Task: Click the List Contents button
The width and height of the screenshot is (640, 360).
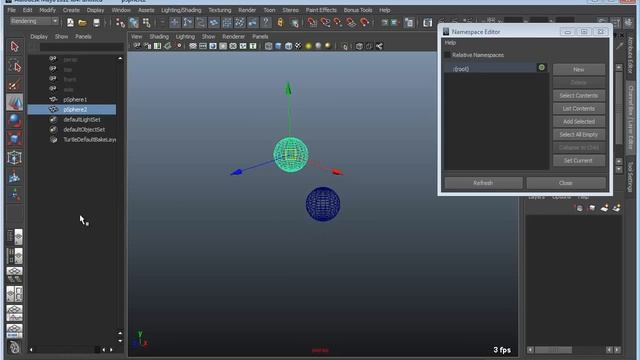Action: [579, 109]
